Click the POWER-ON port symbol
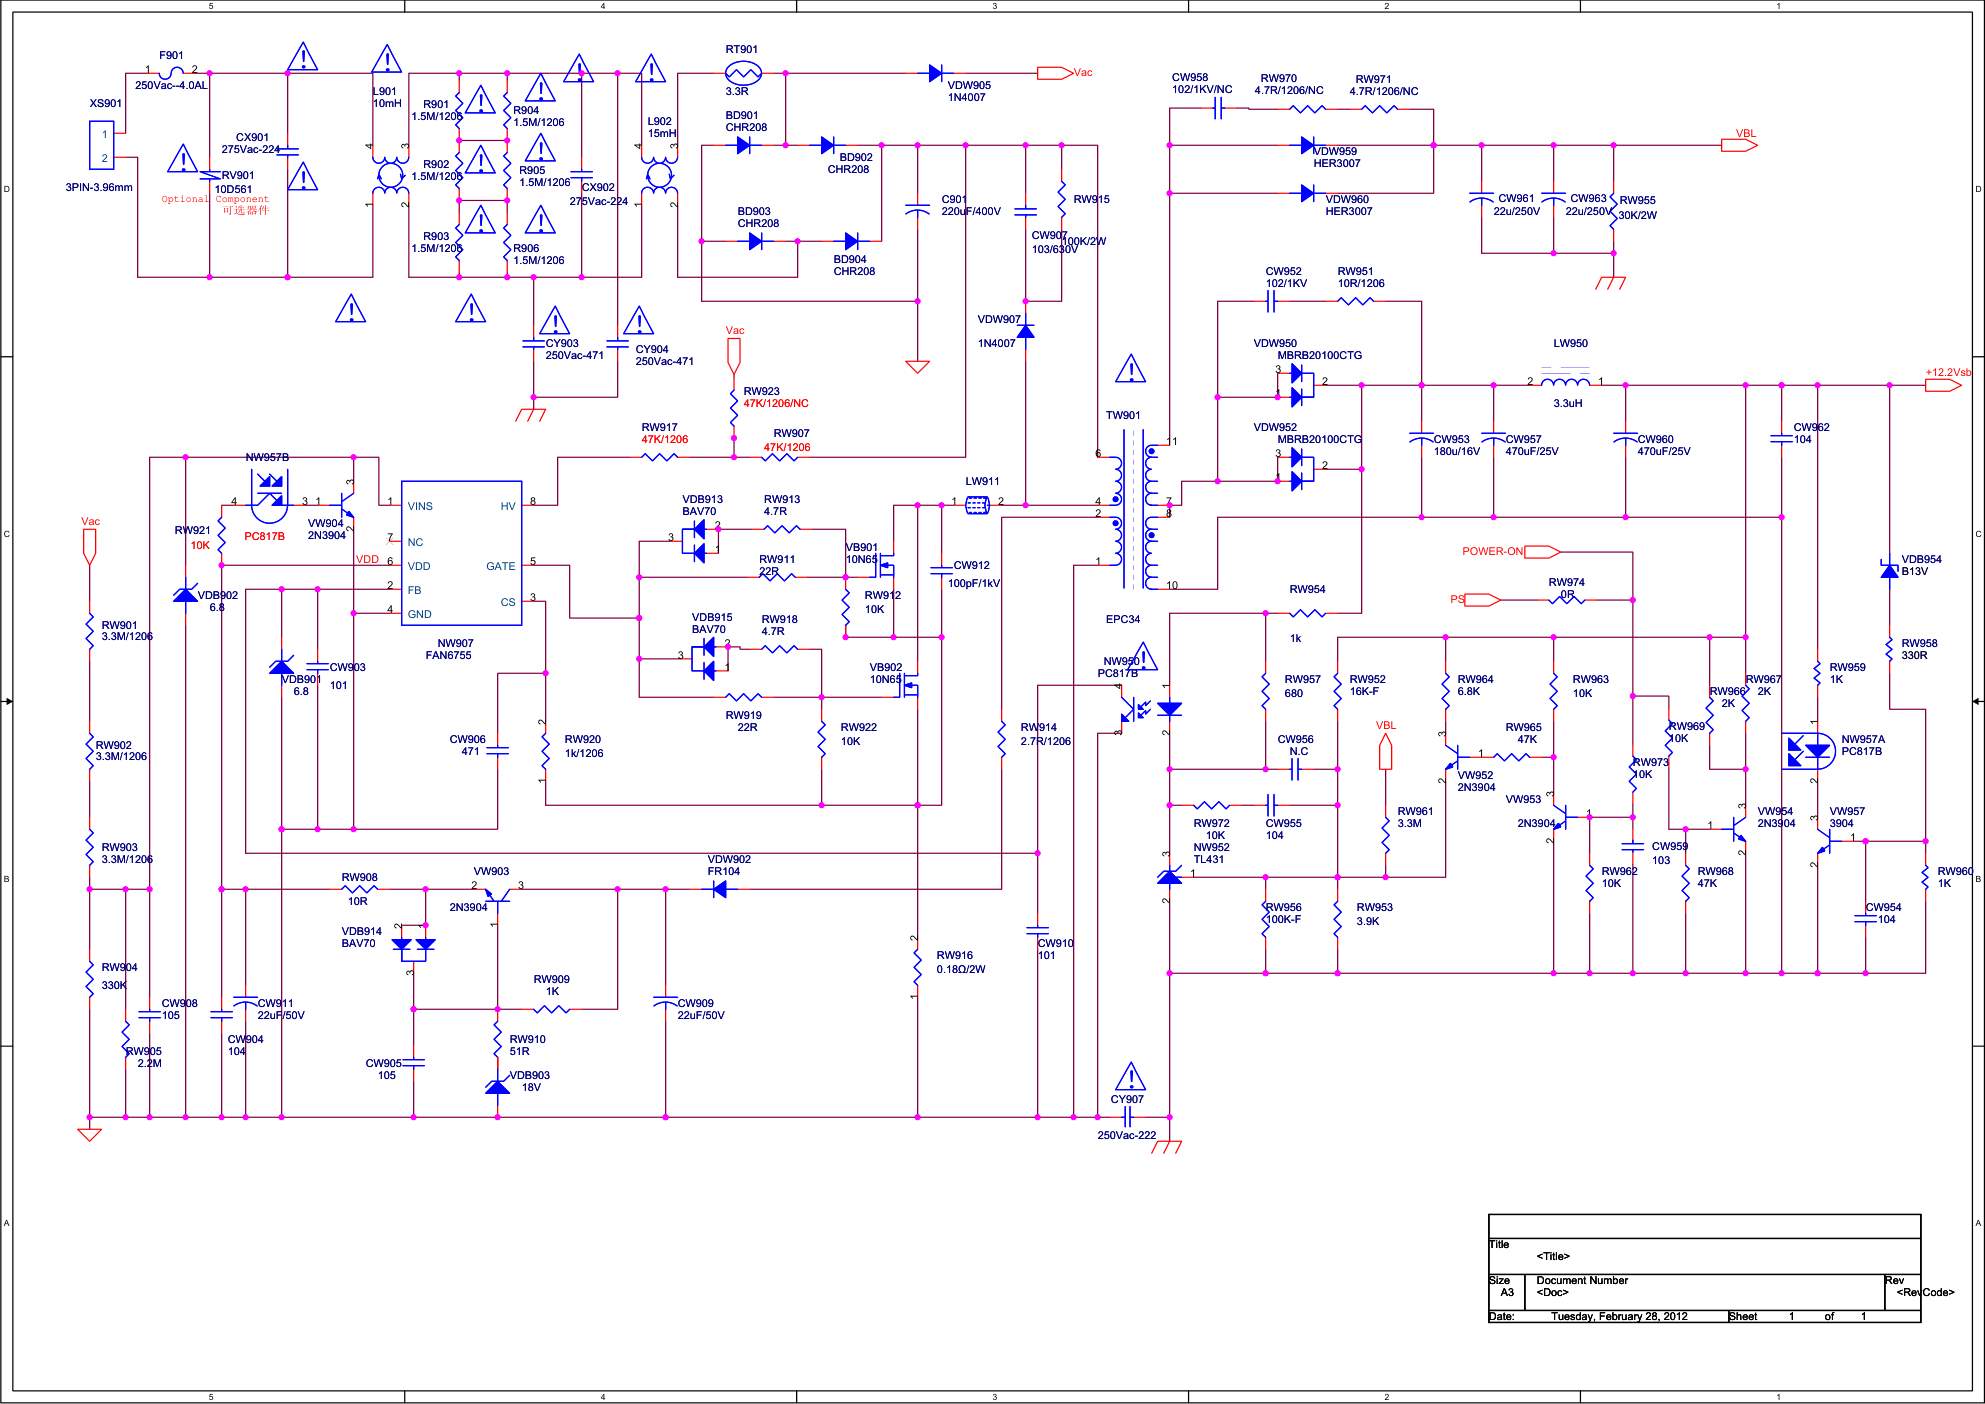The image size is (1985, 1404). point(1542,552)
